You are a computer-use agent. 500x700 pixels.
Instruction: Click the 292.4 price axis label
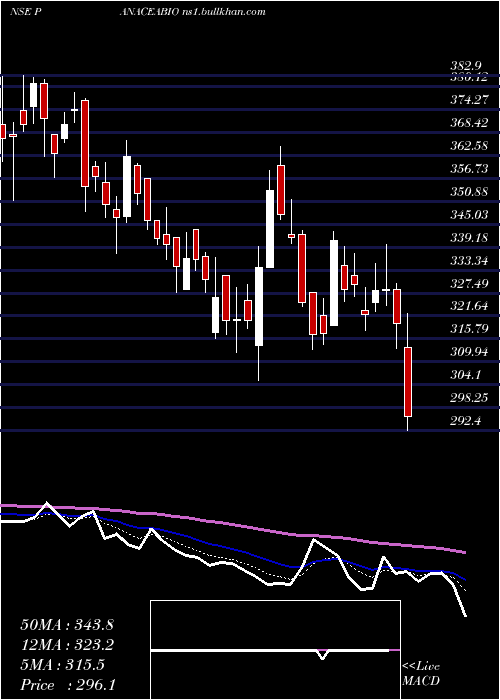[x=466, y=421]
